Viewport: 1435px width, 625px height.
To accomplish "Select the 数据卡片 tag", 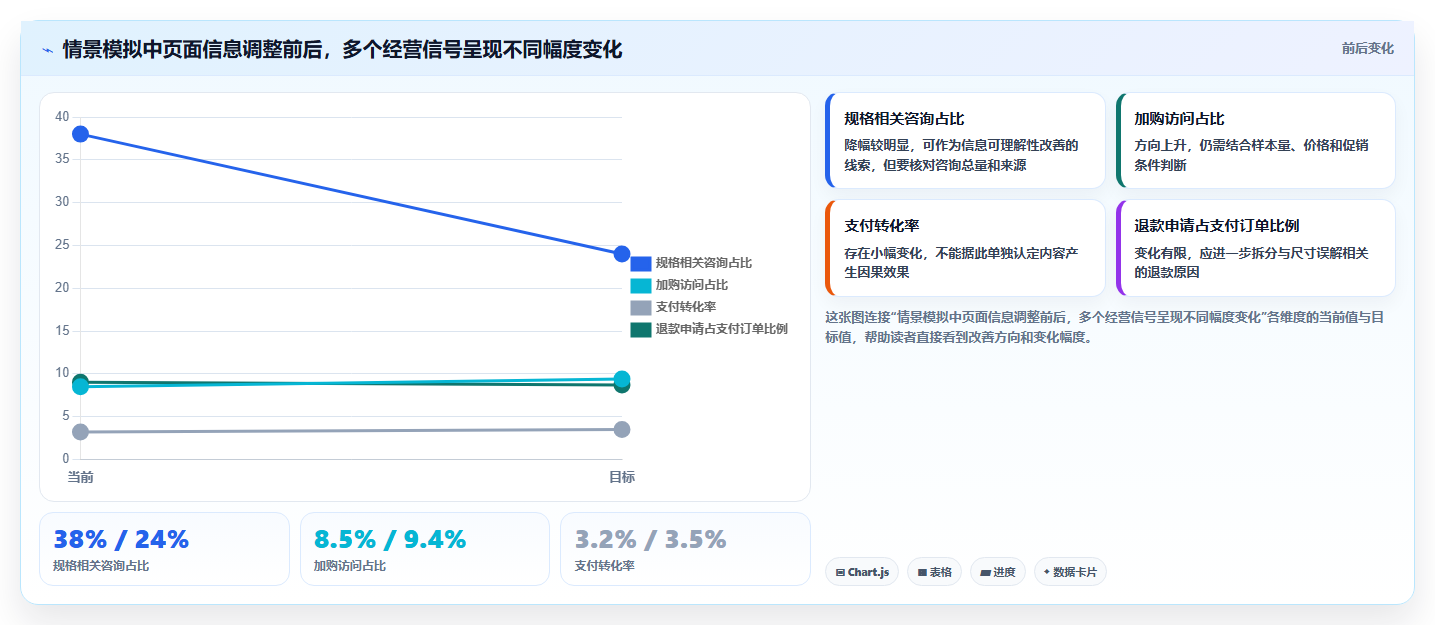I will 1070,572.
